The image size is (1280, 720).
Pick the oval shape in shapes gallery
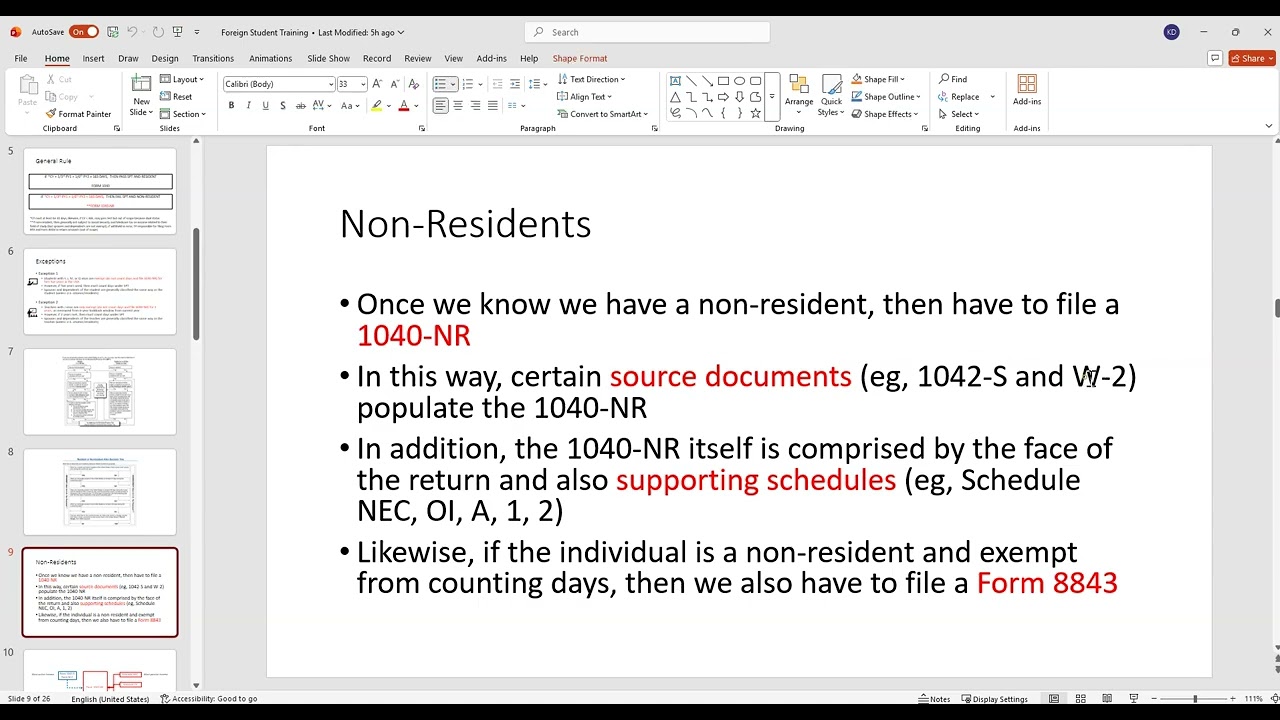point(739,81)
